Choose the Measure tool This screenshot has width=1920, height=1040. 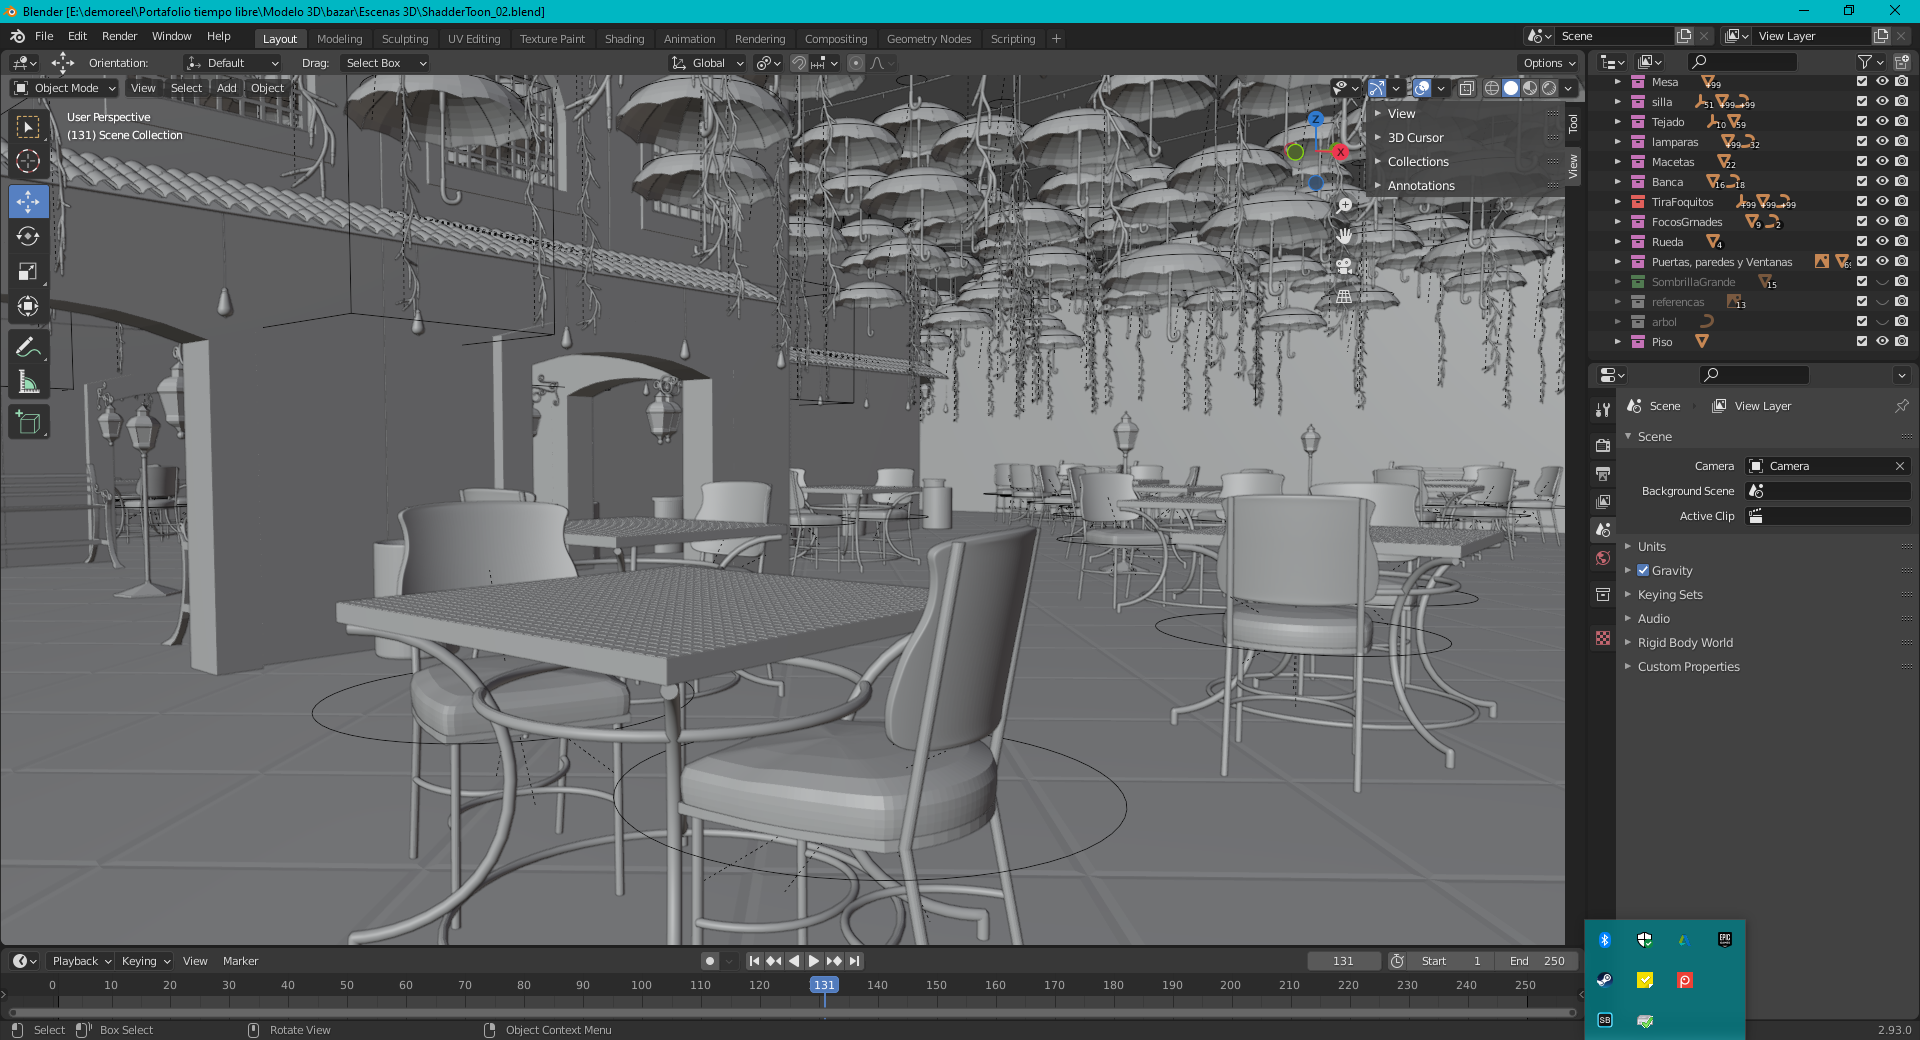pos(28,383)
